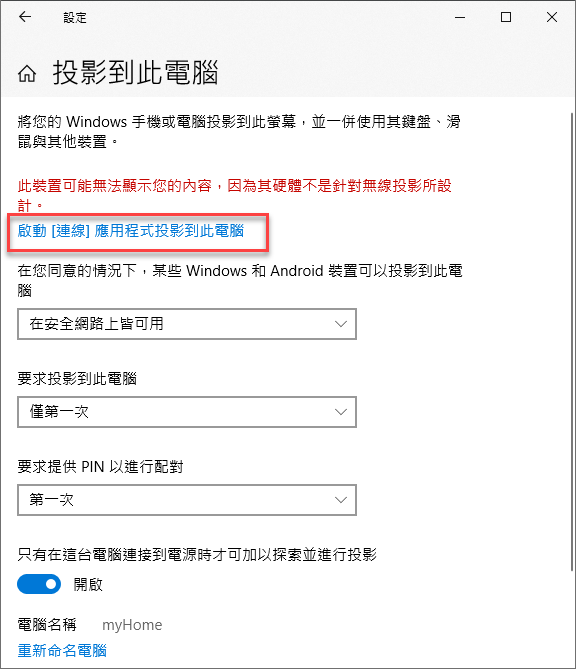Expand the 要求提供 PIN 以進行配對 dropdown

click(x=187, y=500)
